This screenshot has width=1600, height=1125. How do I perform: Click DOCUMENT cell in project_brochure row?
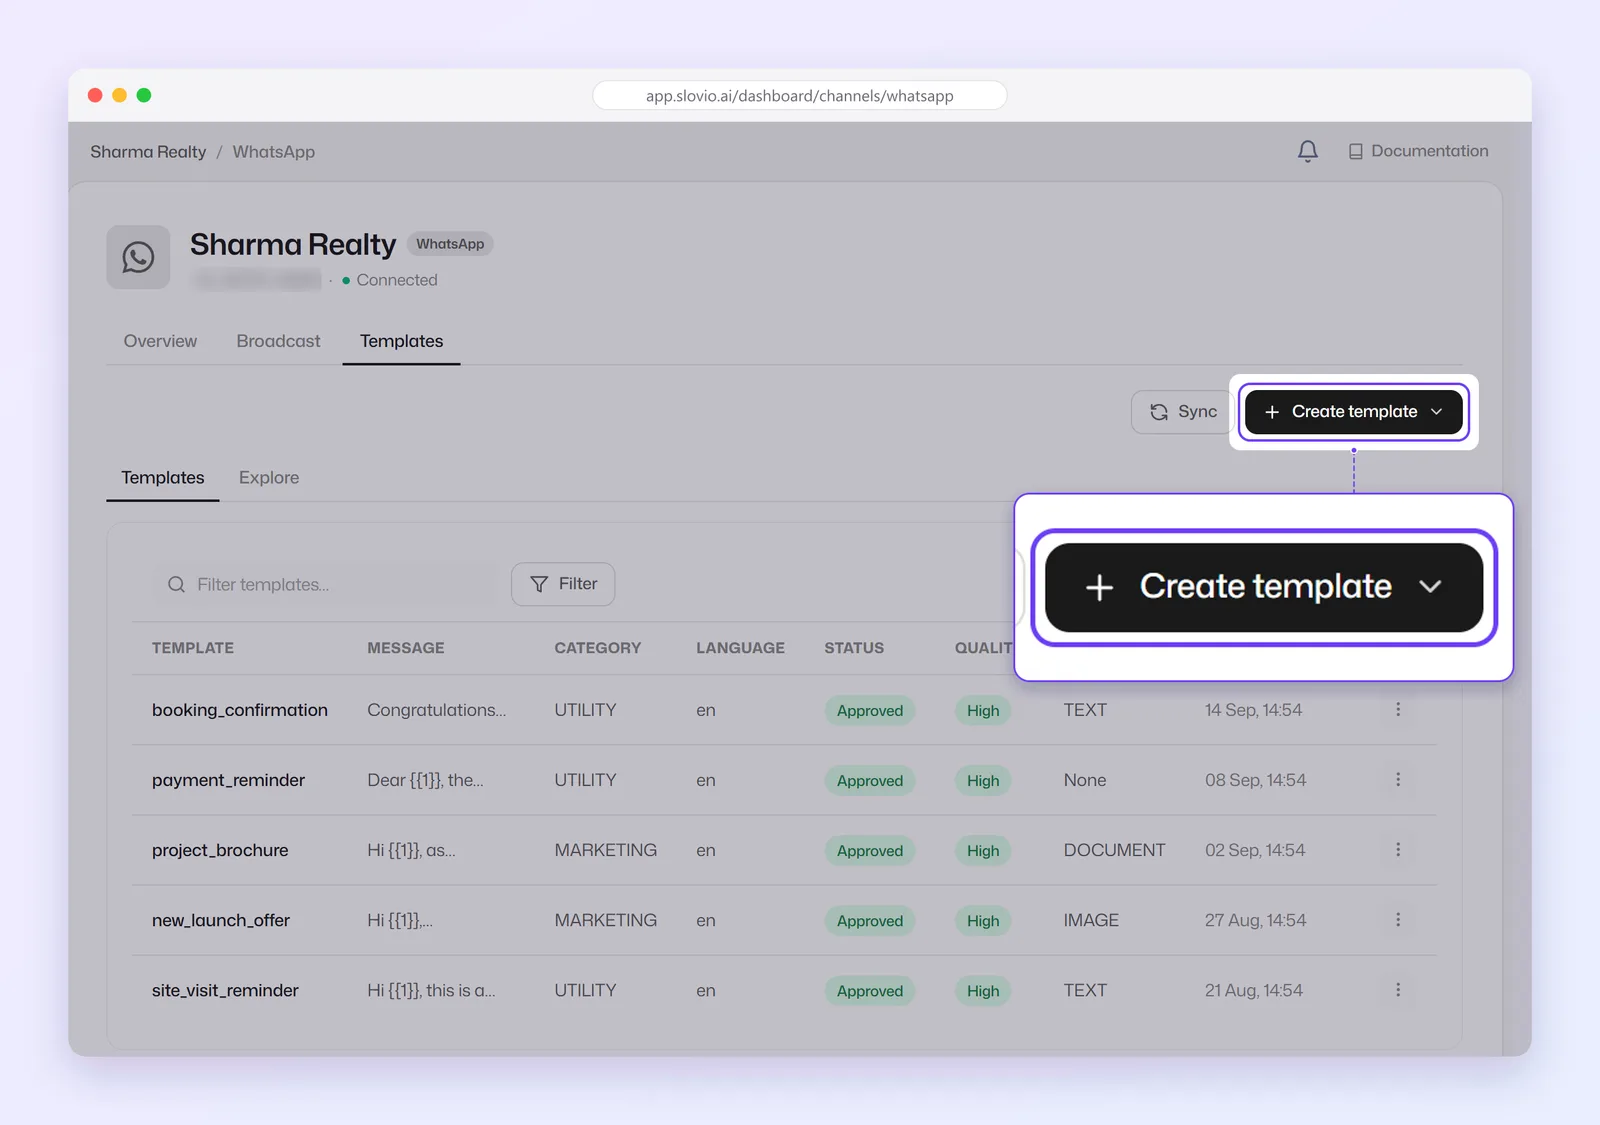(x=1114, y=850)
